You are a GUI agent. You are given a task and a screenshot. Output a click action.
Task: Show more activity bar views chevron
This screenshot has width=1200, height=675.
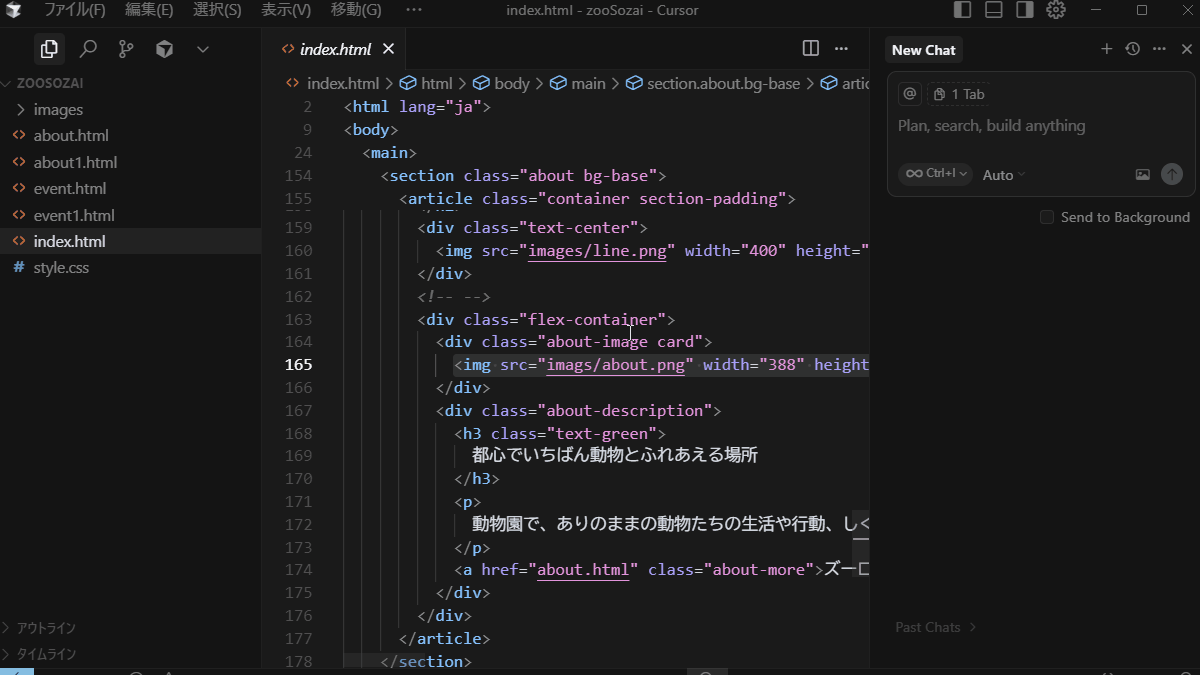(x=203, y=49)
